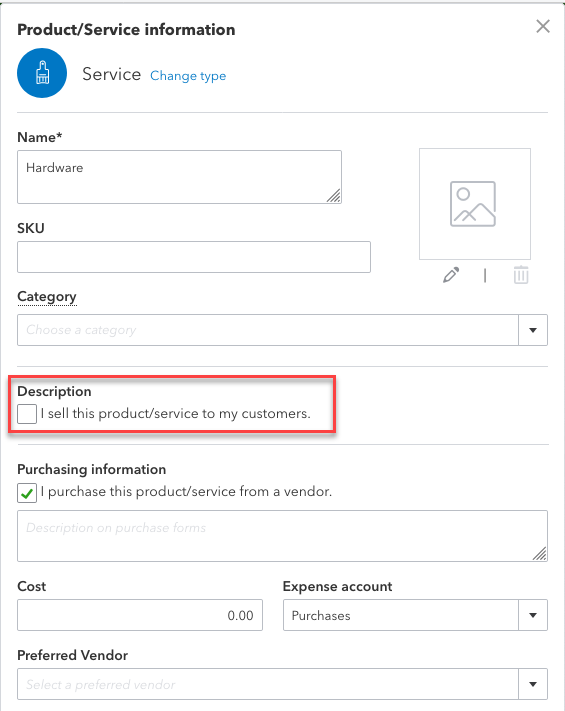Click the Name field resize handle
This screenshot has height=711, width=565.
point(334,196)
